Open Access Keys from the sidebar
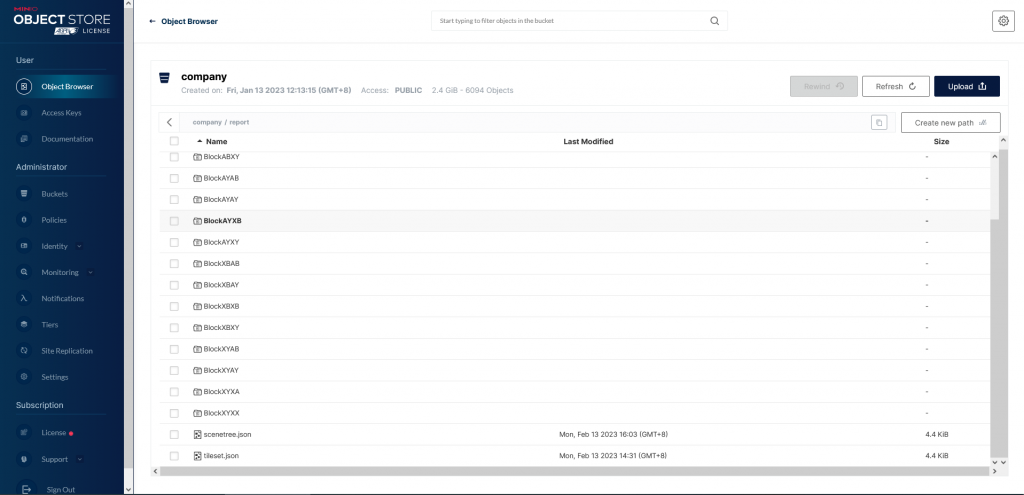The height and width of the screenshot is (495, 1024). (x=61, y=113)
